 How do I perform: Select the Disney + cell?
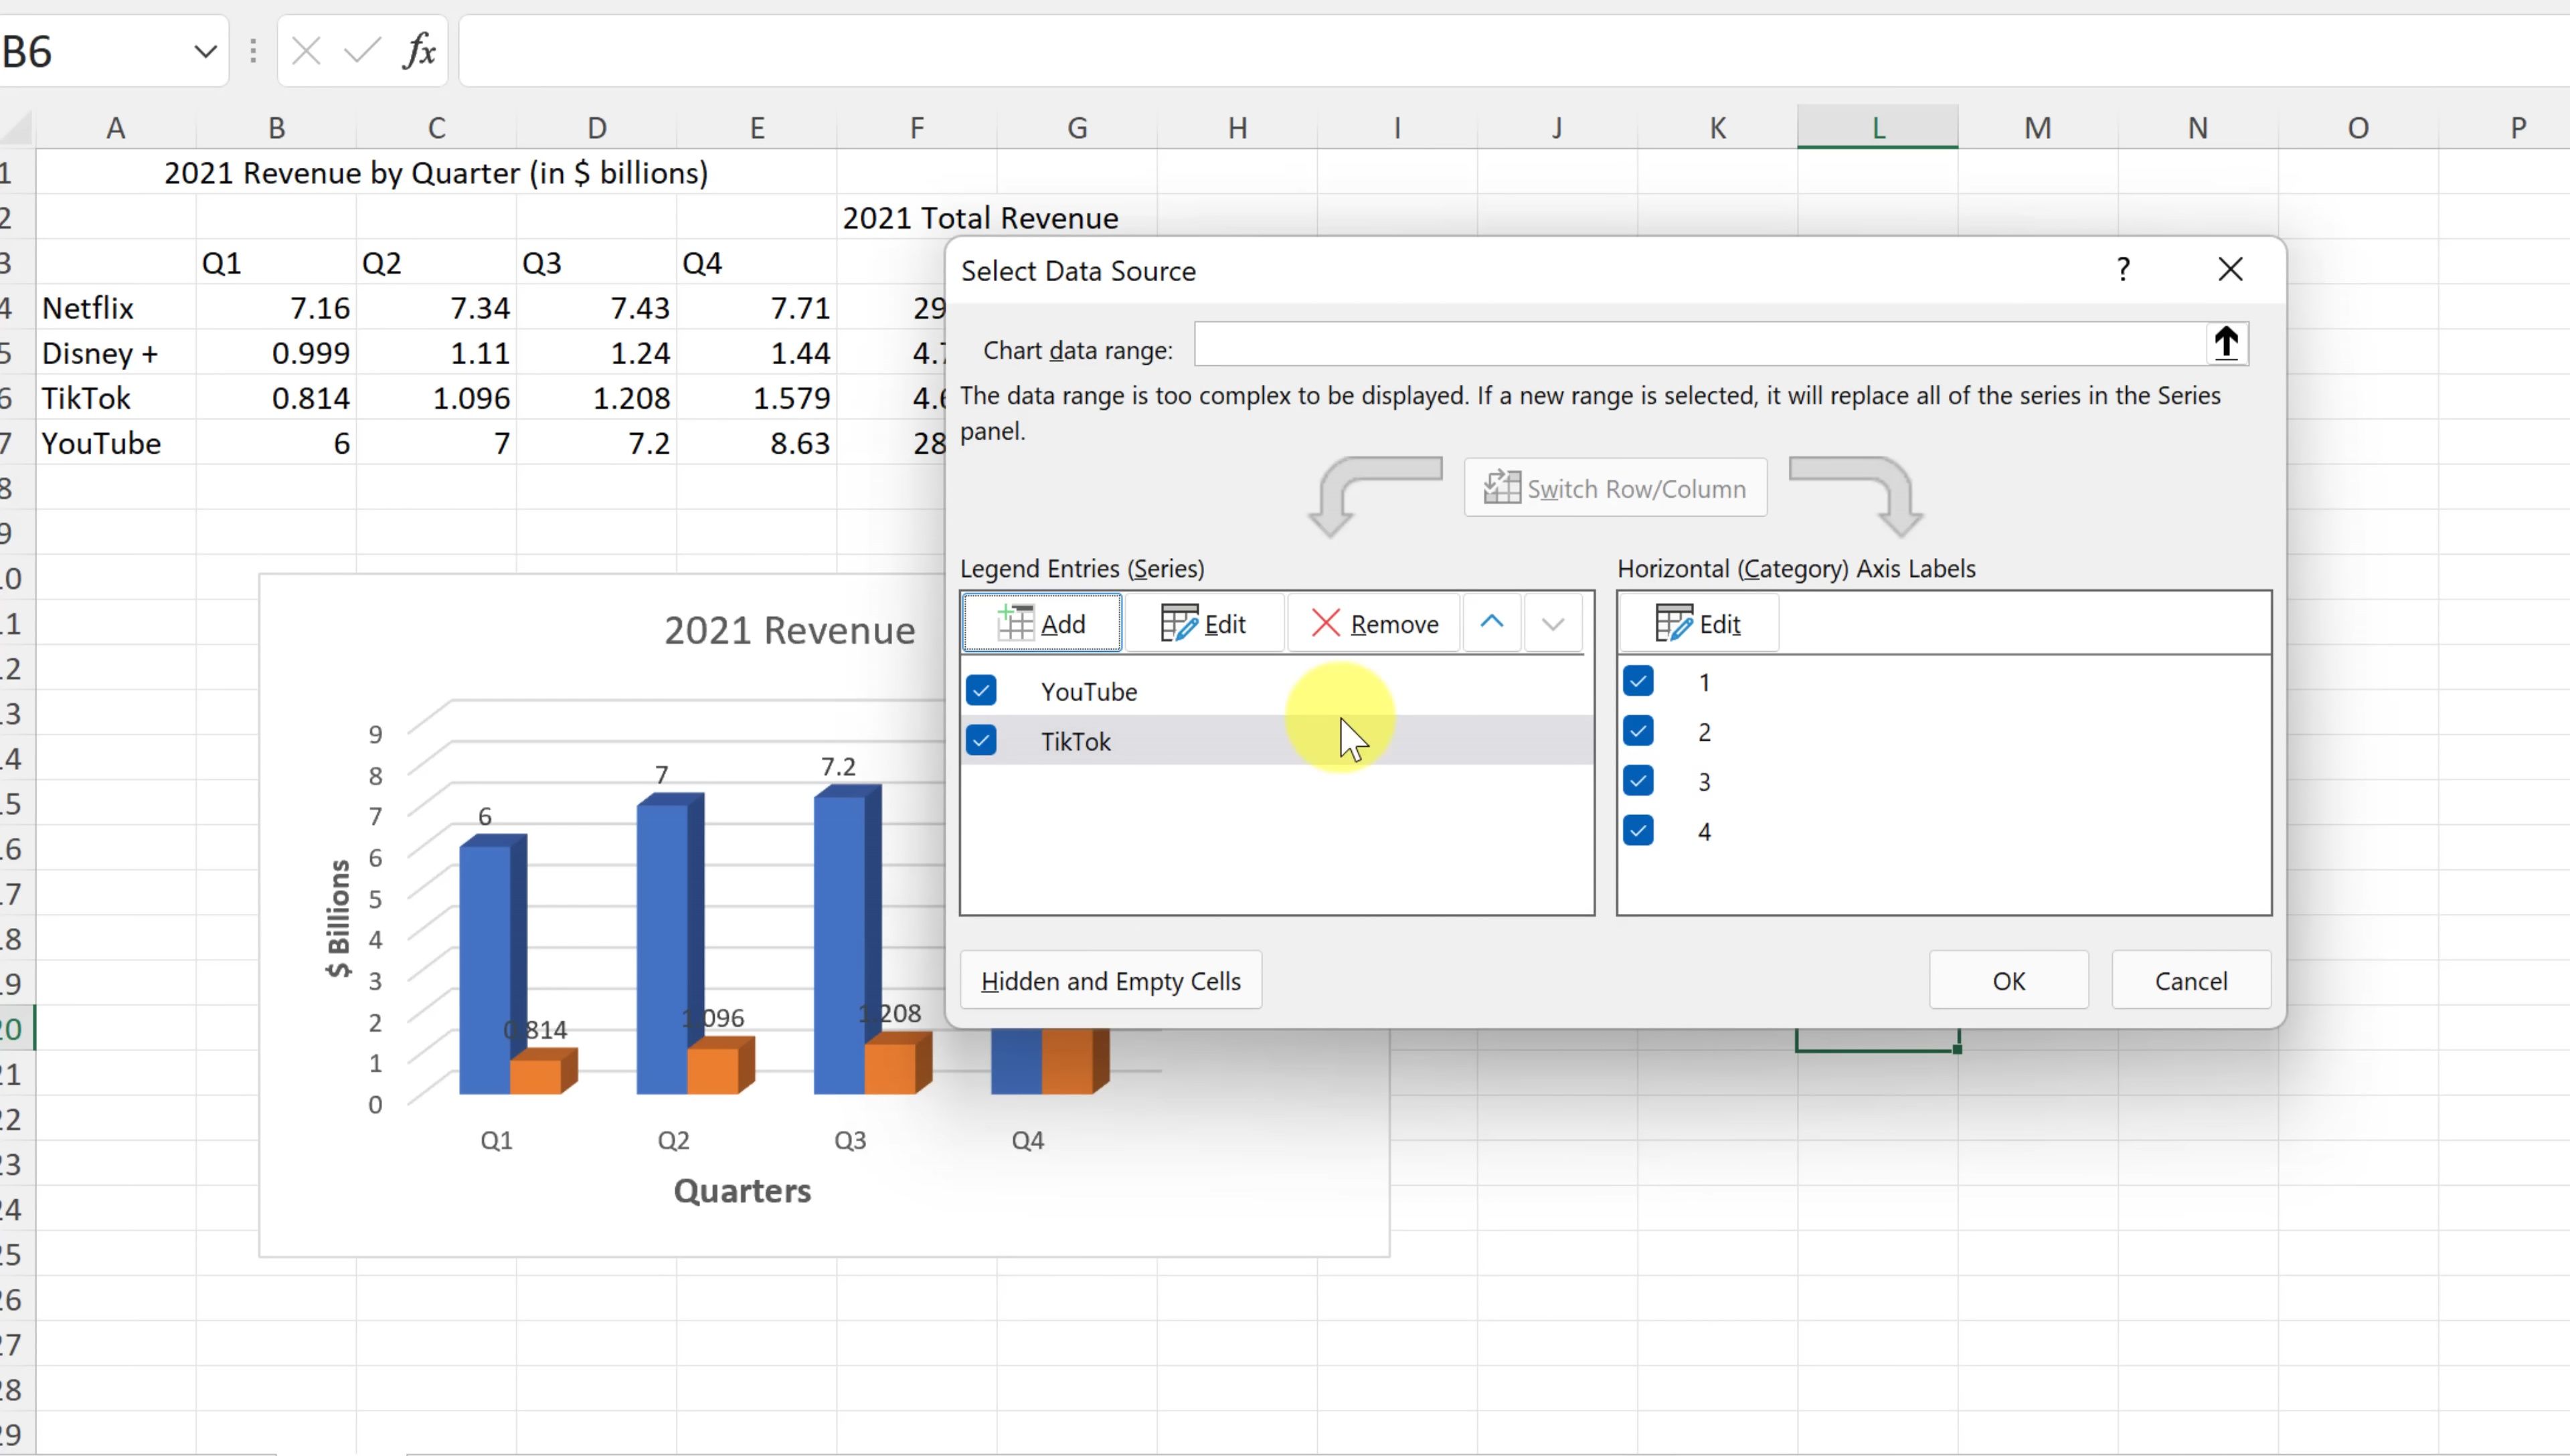116,353
